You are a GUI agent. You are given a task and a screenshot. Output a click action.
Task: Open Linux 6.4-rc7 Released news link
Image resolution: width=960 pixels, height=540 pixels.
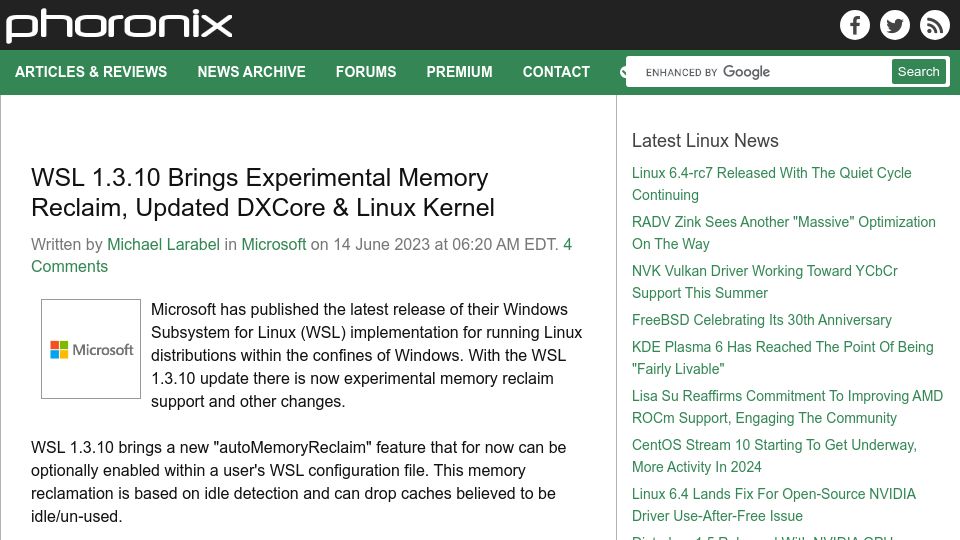pos(771,184)
